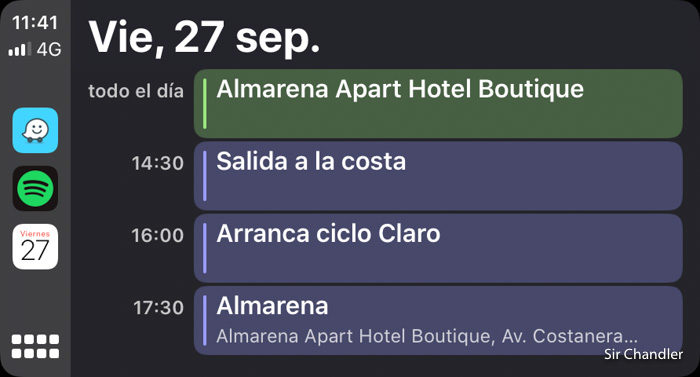Select the Arranca ciclo Claro event

tap(438, 248)
